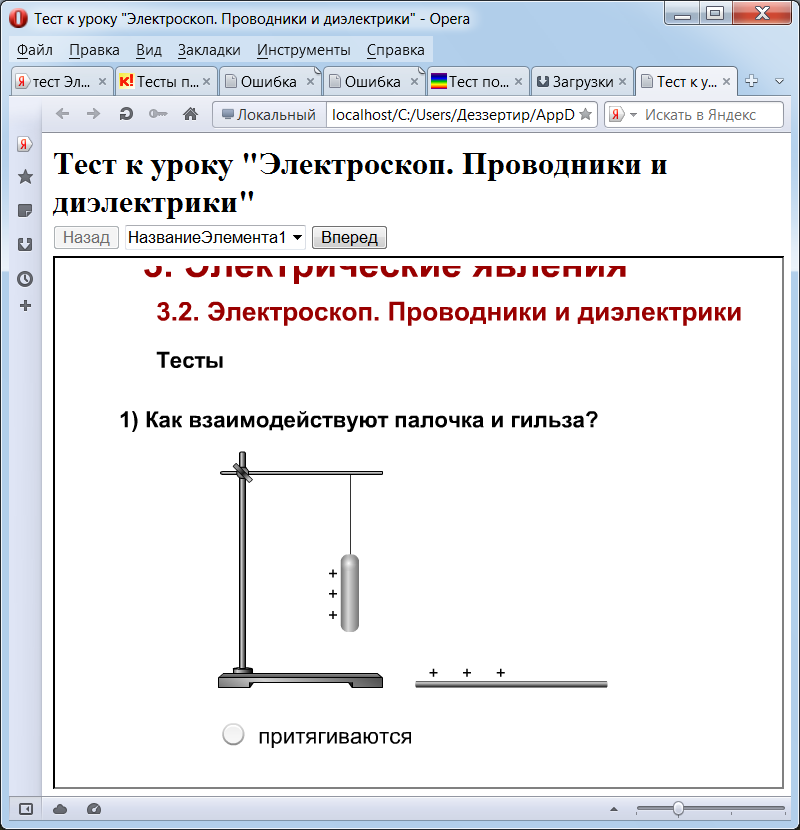This screenshot has height=830, width=800.
Task: Close the 'Тесты п...' tab
Action: tap(206, 82)
